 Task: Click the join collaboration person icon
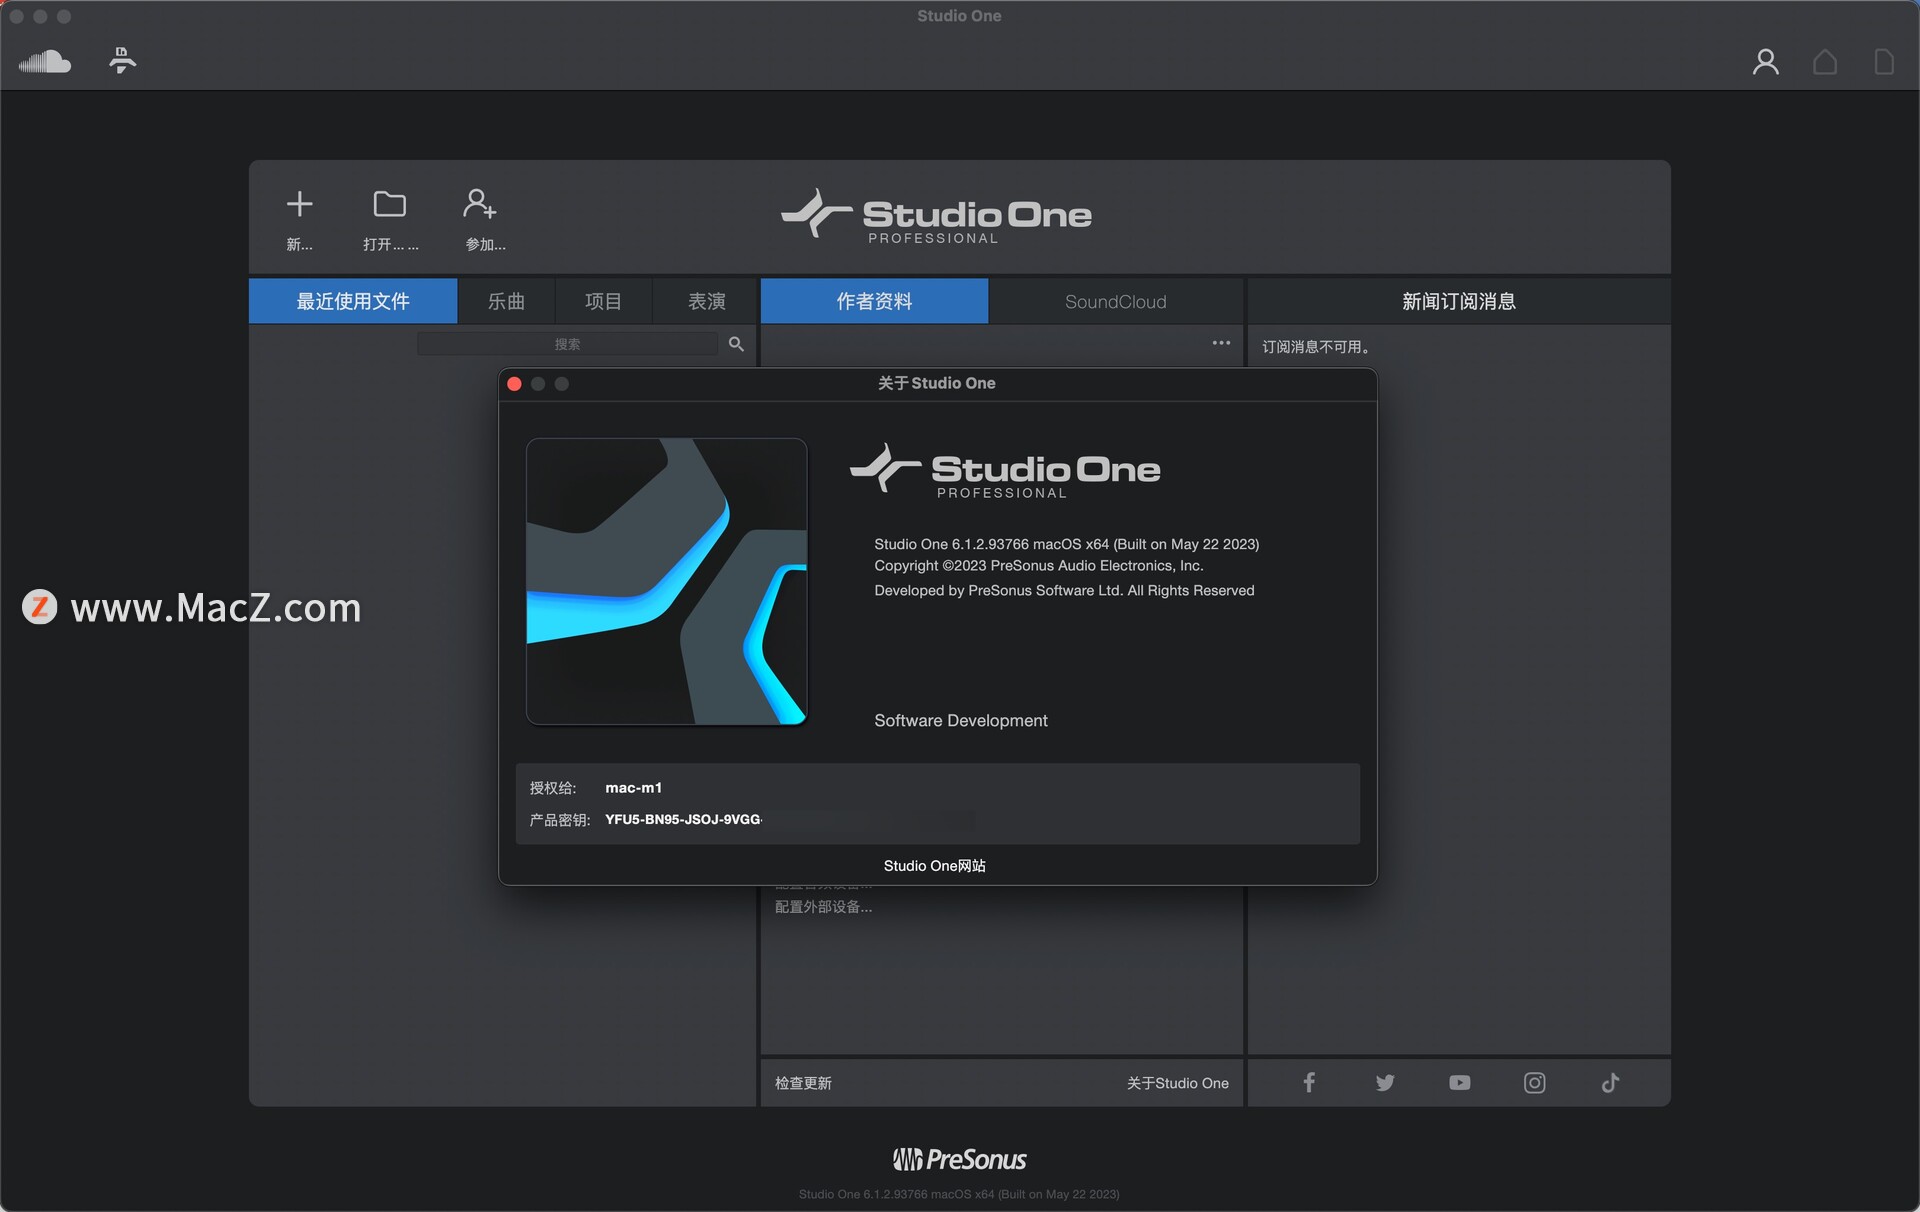(x=480, y=205)
